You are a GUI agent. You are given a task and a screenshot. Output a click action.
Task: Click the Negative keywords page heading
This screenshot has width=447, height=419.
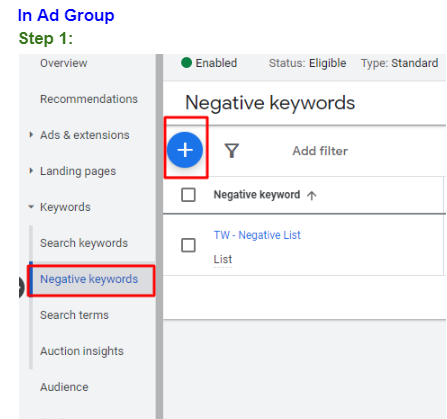tap(270, 103)
